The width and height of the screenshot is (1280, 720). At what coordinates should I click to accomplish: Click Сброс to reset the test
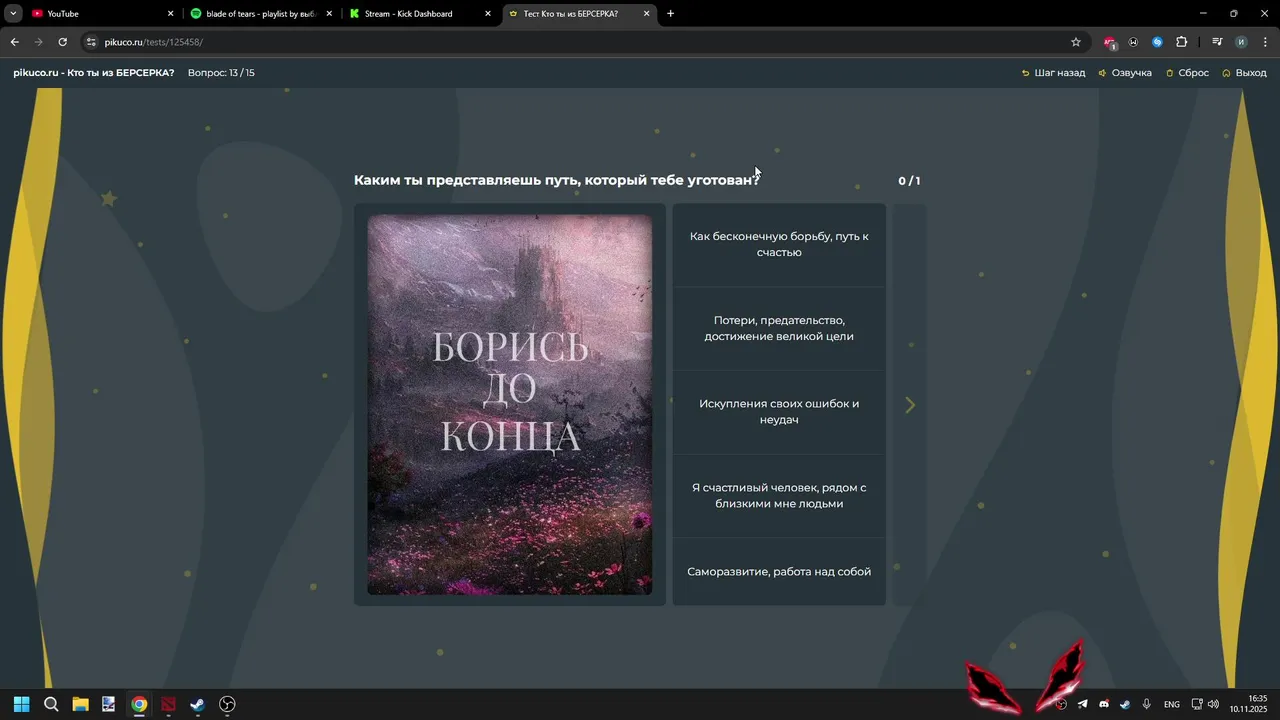coord(1187,73)
